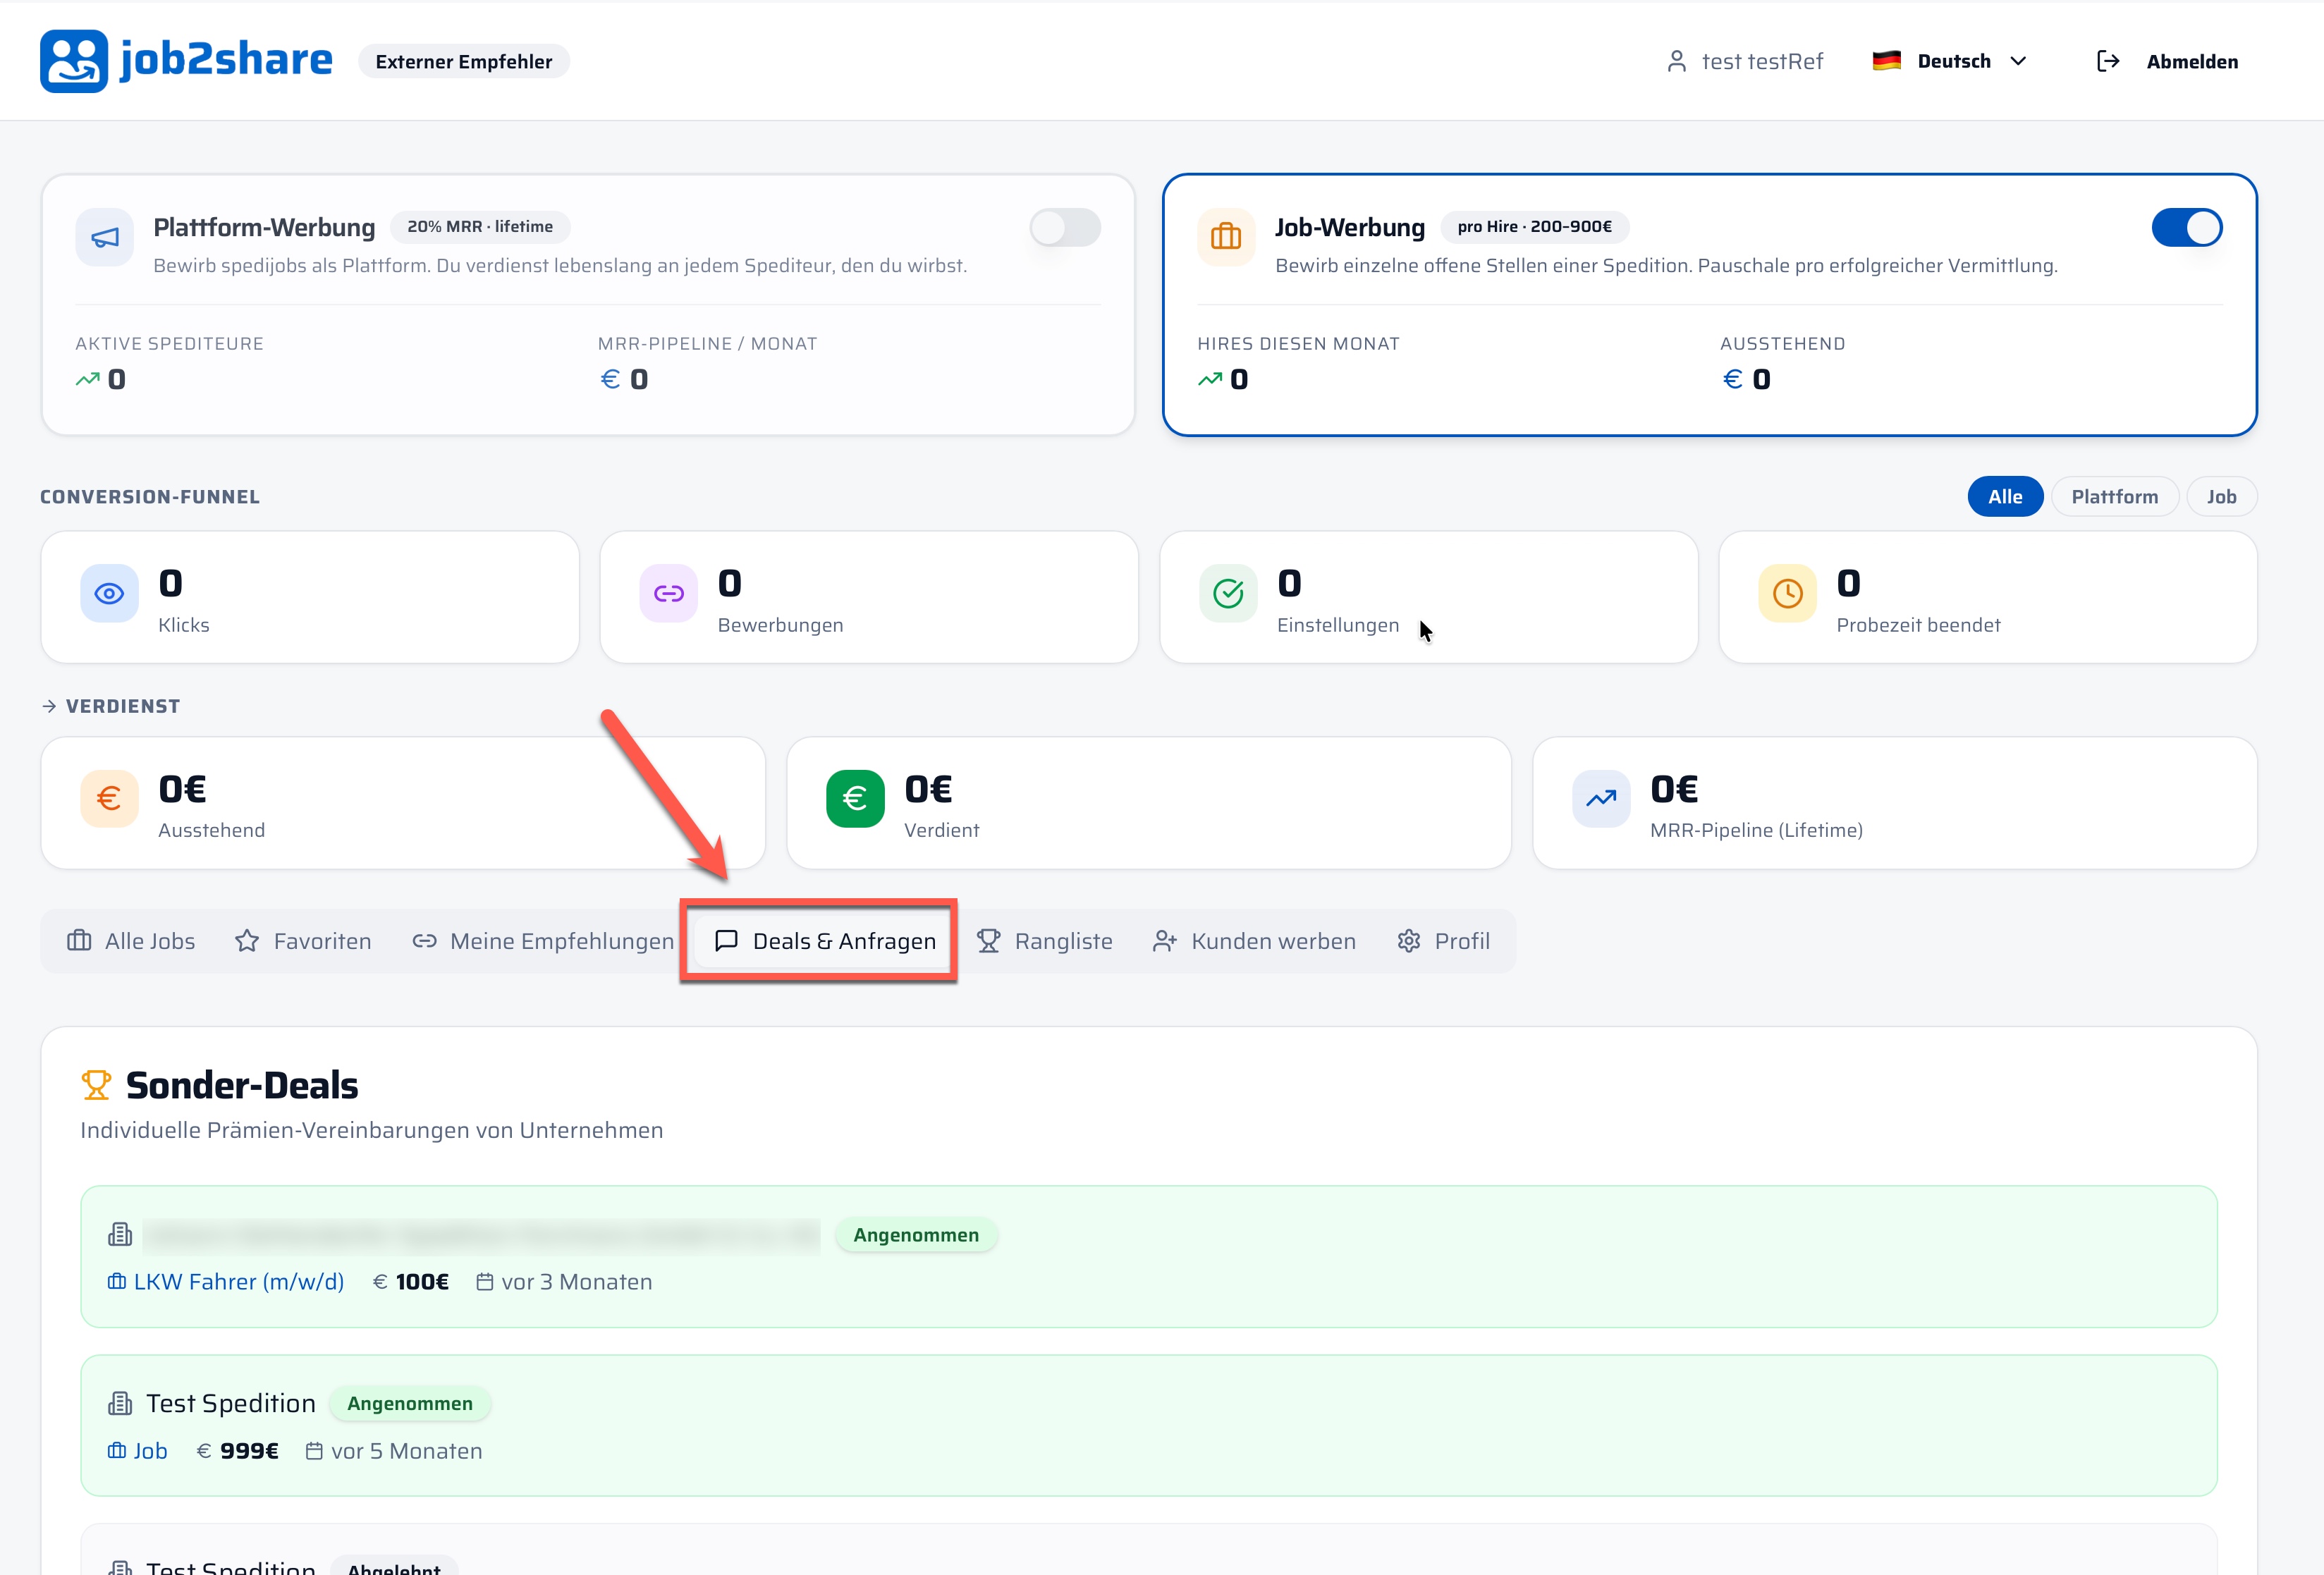Viewport: 2324px width, 1575px height.
Task: Select the Job funnel filter
Action: [x=2221, y=497]
